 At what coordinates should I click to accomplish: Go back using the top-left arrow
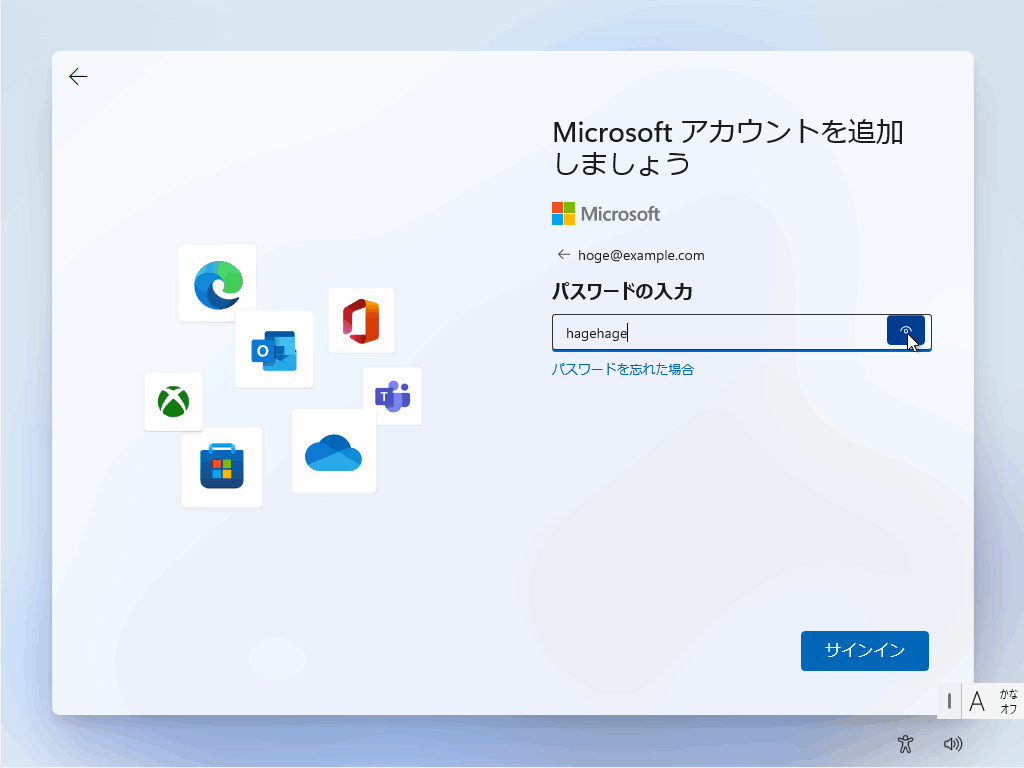pos(78,76)
